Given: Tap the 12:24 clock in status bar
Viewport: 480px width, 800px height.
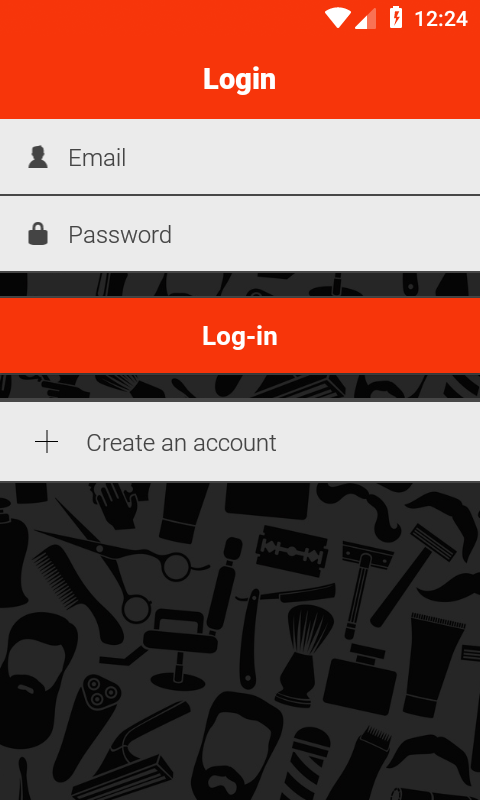Looking at the screenshot, I should [x=441, y=19].
